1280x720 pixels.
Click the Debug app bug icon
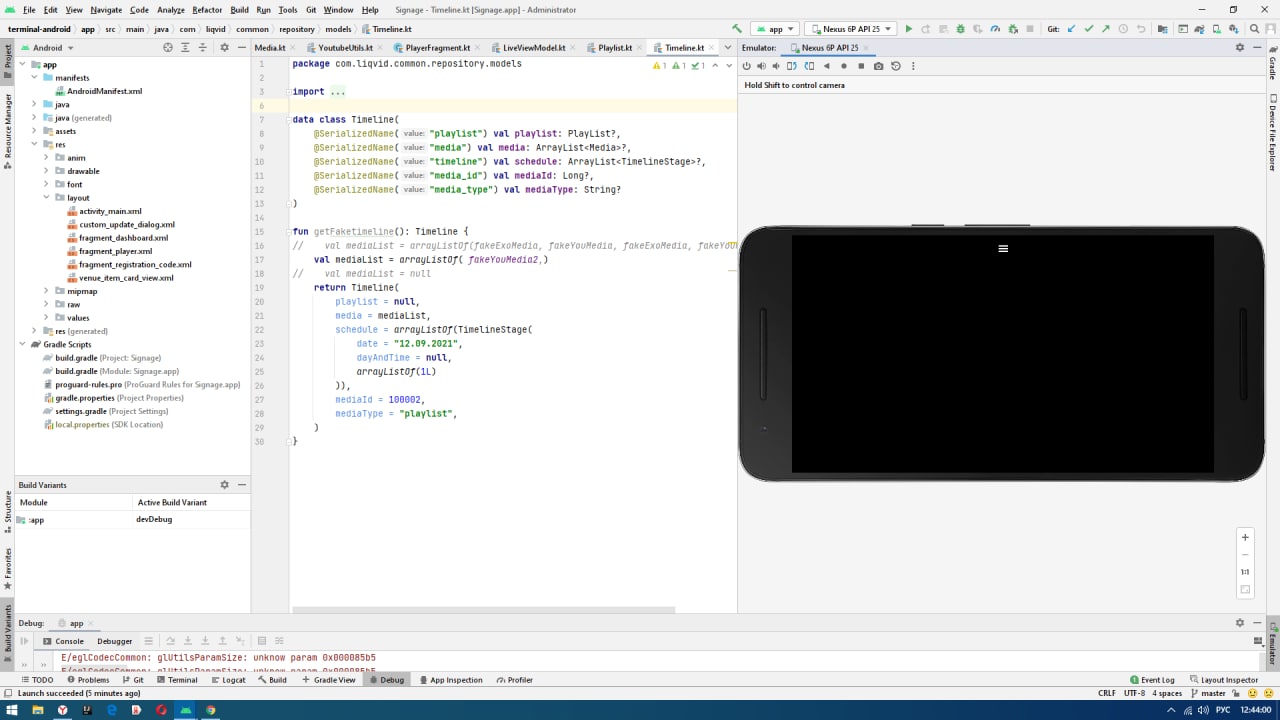(961, 29)
